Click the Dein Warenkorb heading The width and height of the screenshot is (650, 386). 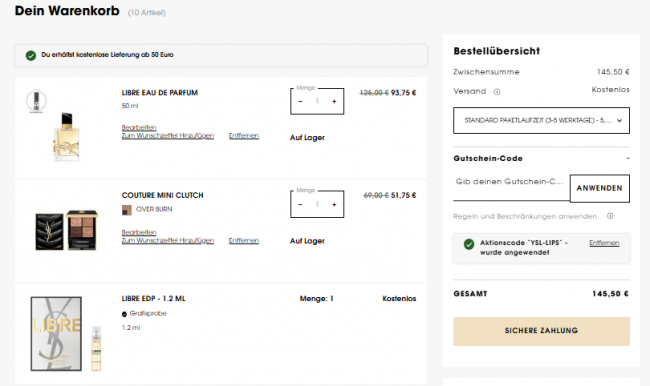(67, 11)
